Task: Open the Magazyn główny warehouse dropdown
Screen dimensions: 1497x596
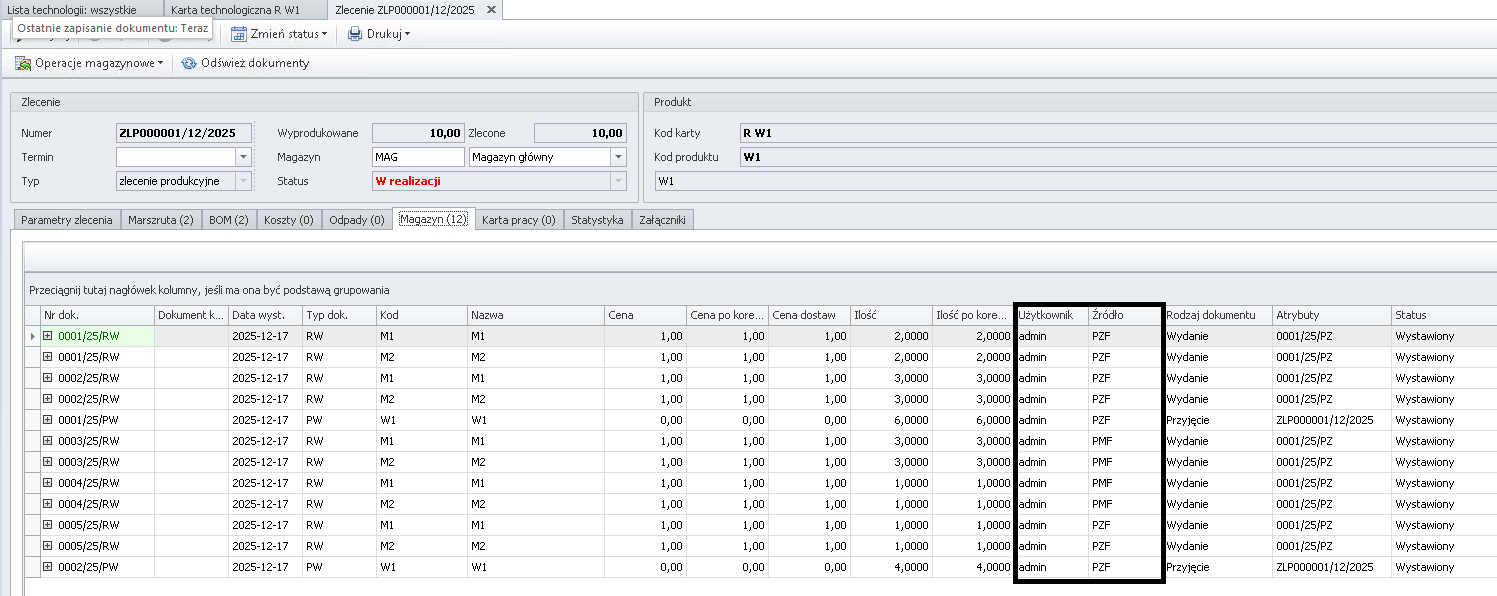Action: 618,157
